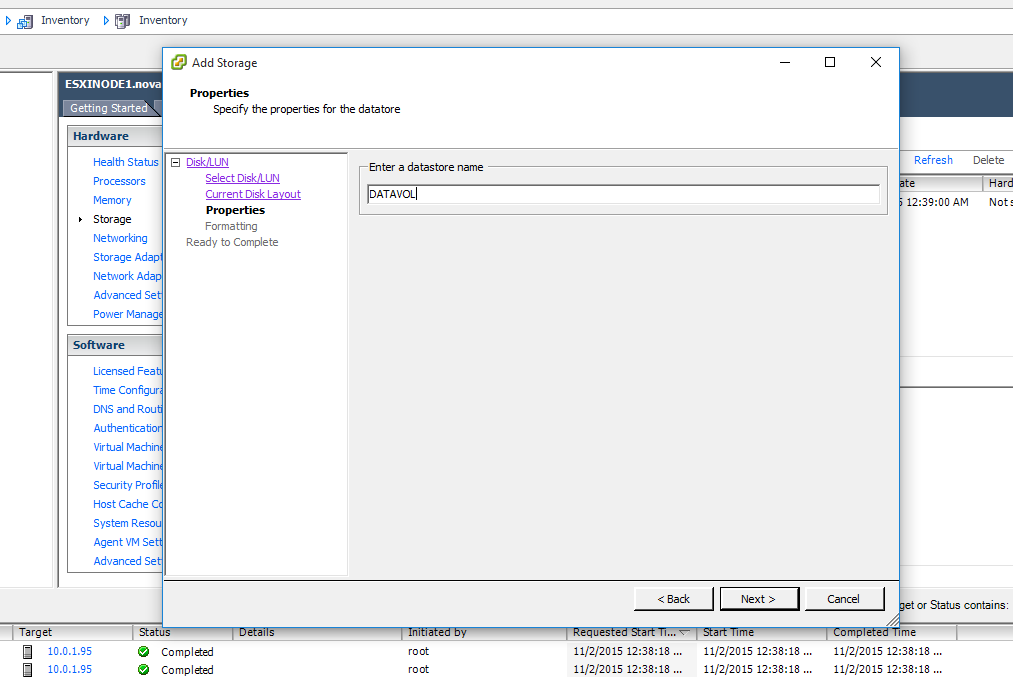Open the Current Disk Layout step
The width and height of the screenshot is (1013, 677).
tap(253, 194)
